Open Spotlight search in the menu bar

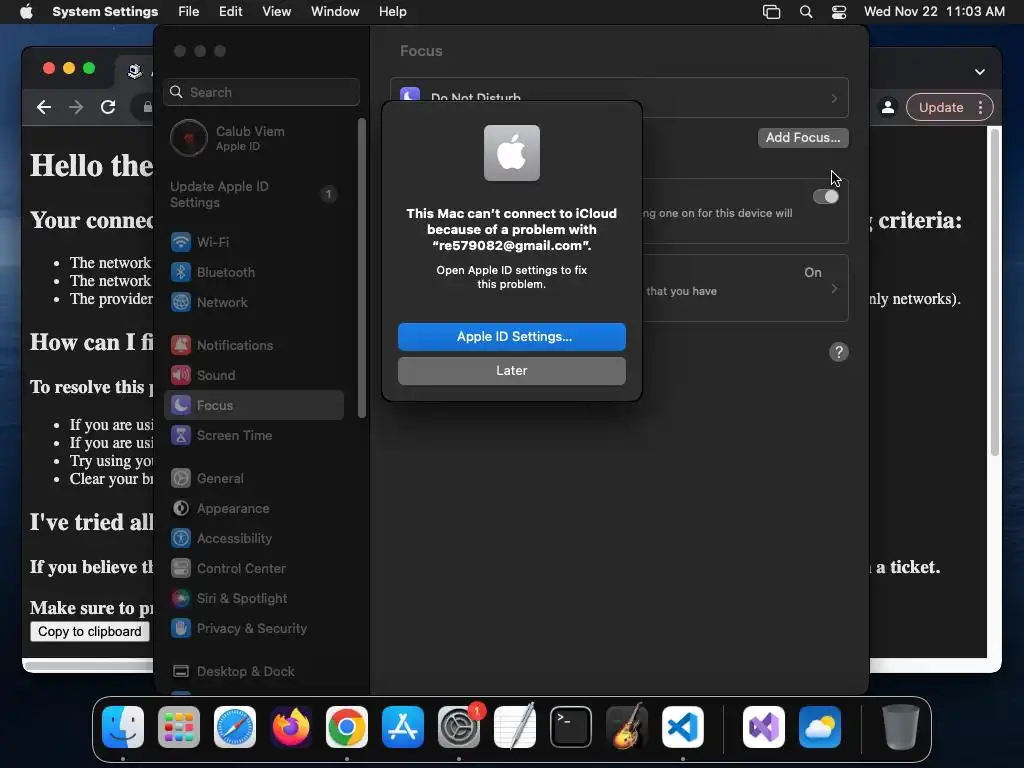[x=806, y=12]
